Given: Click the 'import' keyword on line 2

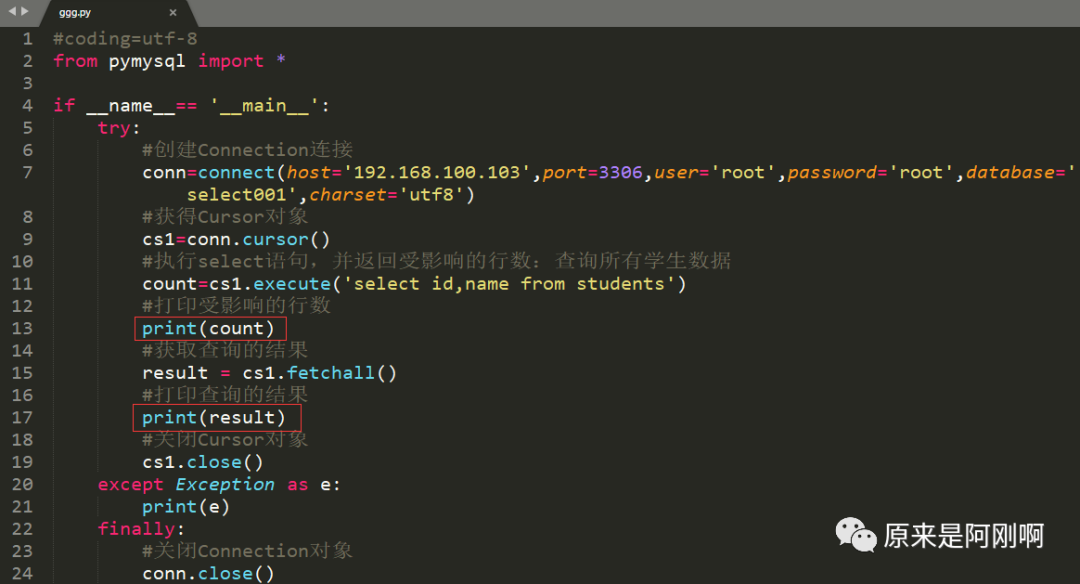Looking at the screenshot, I should click(x=231, y=61).
